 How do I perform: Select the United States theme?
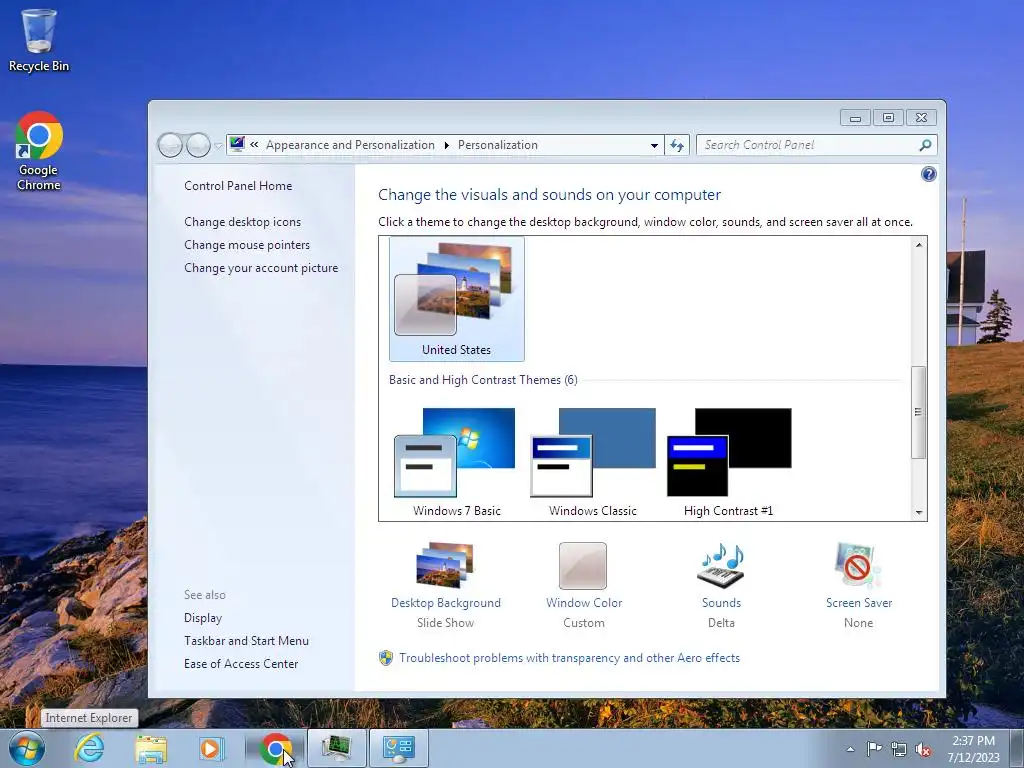(x=456, y=299)
